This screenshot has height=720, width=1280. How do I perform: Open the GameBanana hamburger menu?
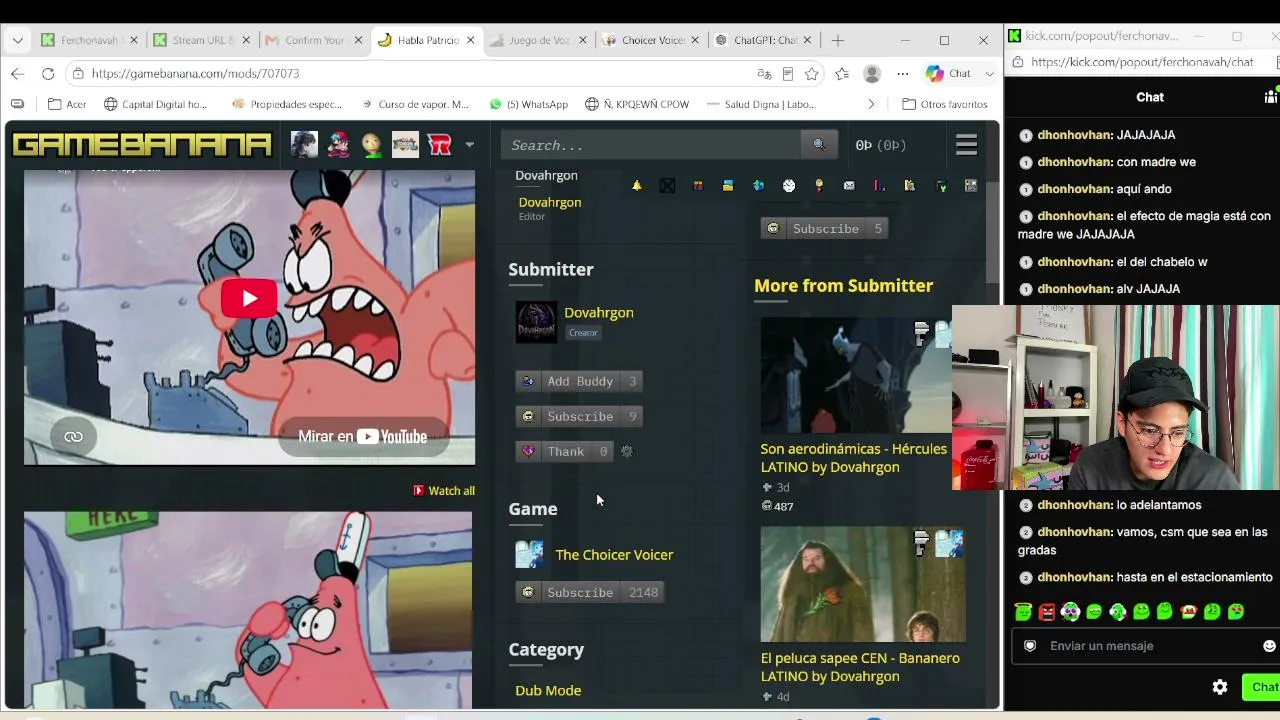tap(966, 145)
